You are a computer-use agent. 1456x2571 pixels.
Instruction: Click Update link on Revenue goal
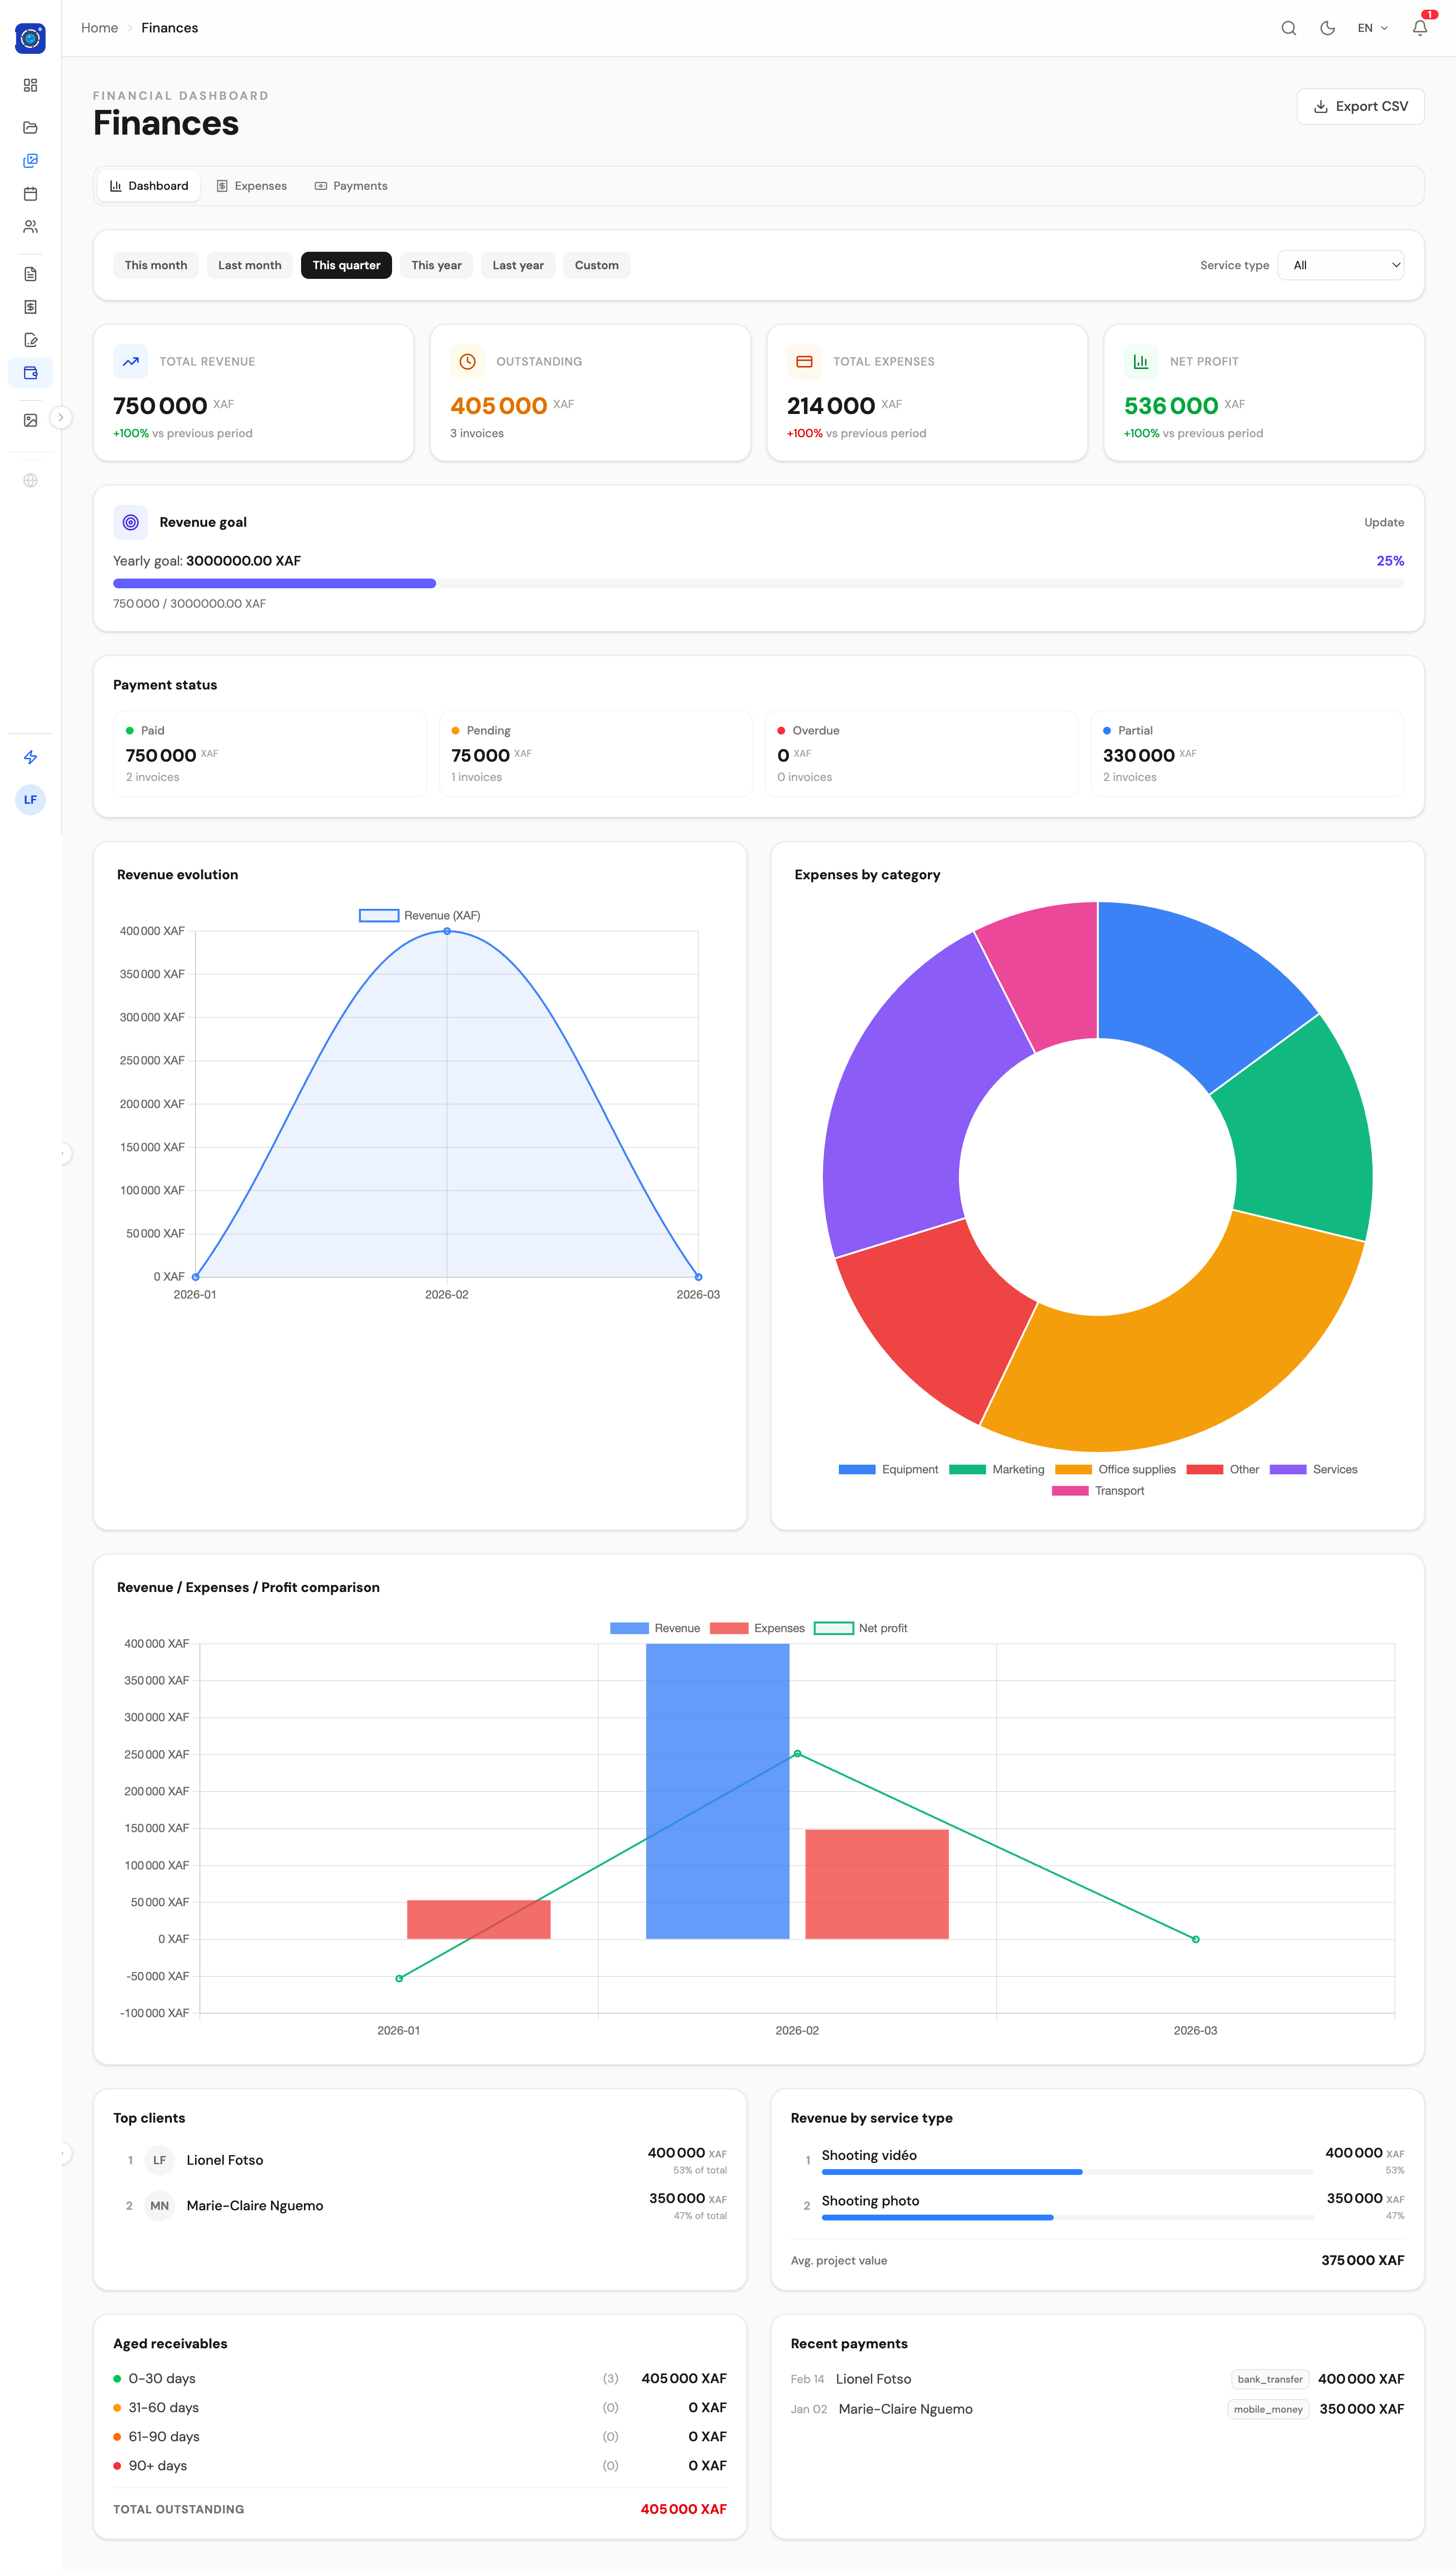1383,522
